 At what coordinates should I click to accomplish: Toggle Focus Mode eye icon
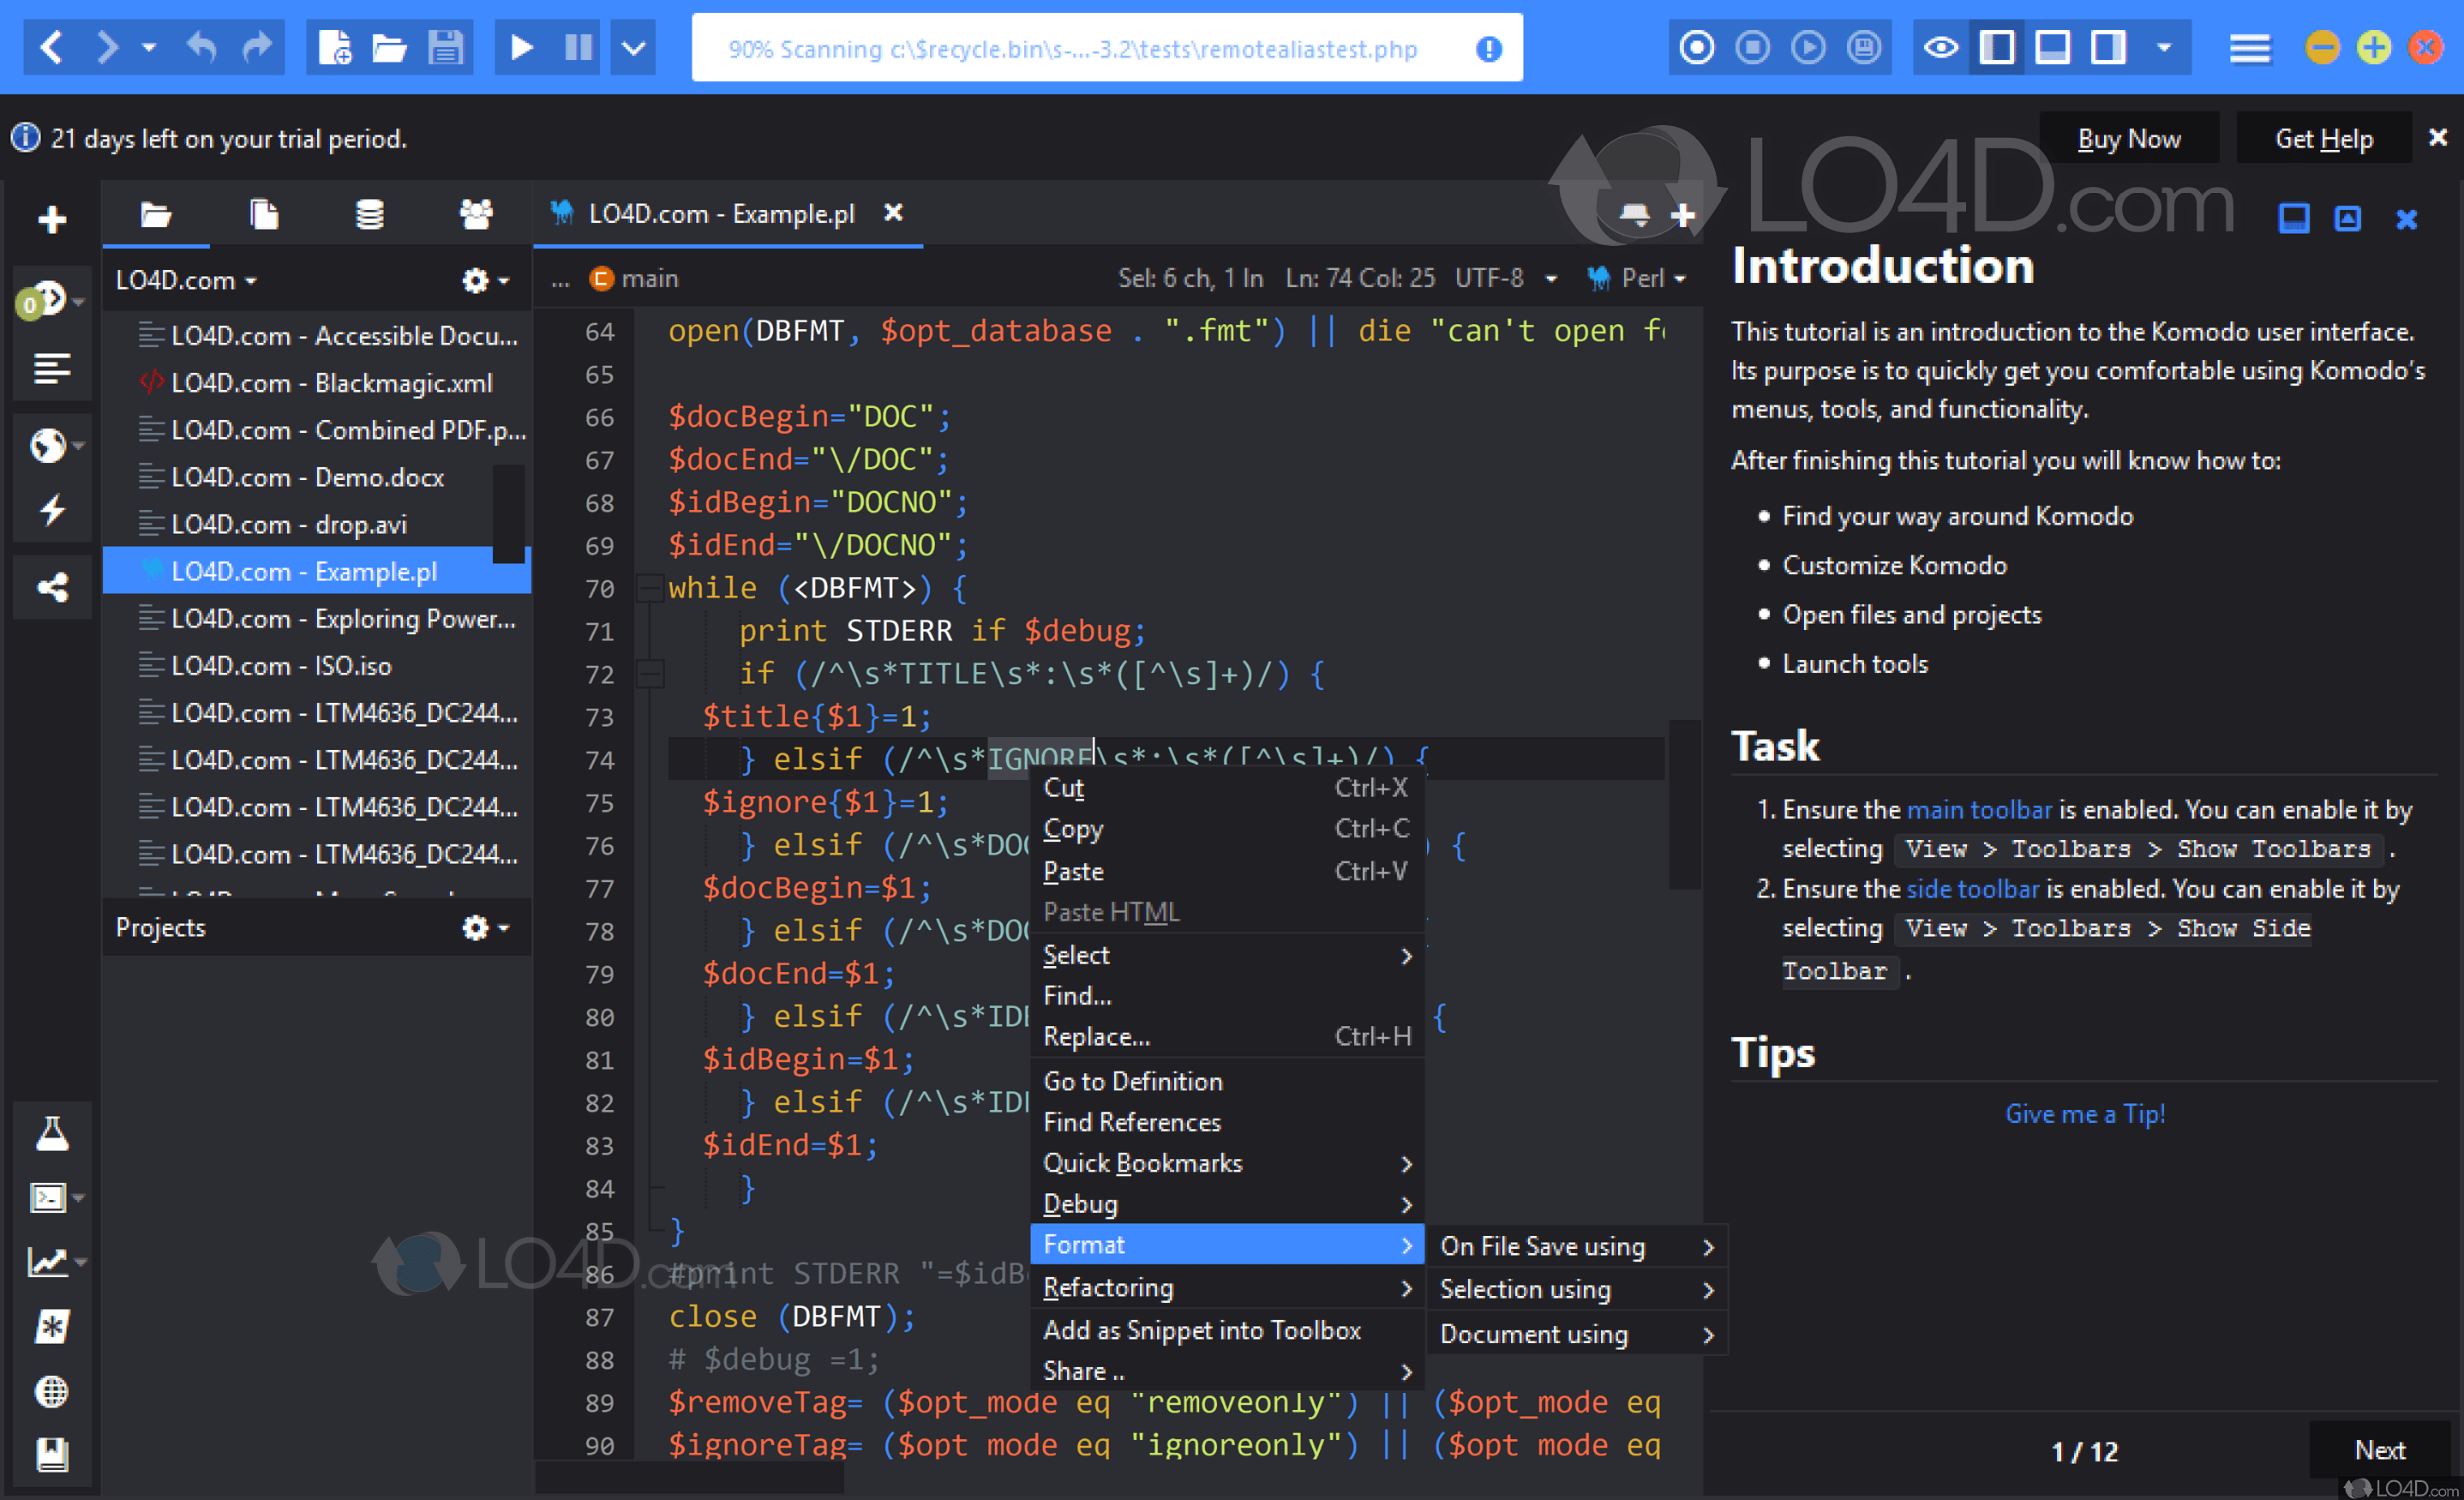pos(1941,47)
